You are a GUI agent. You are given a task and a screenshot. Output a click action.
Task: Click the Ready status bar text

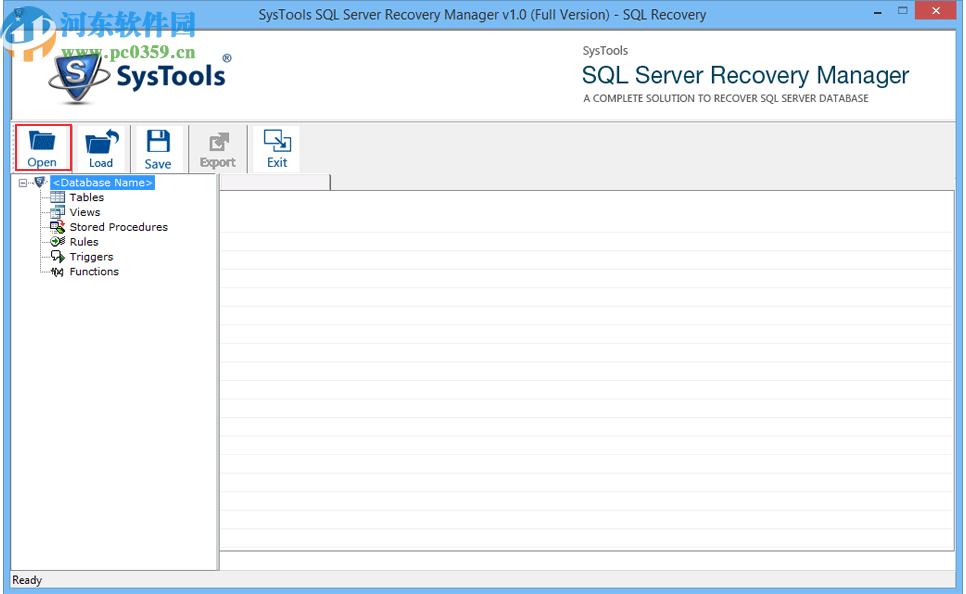click(26, 580)
